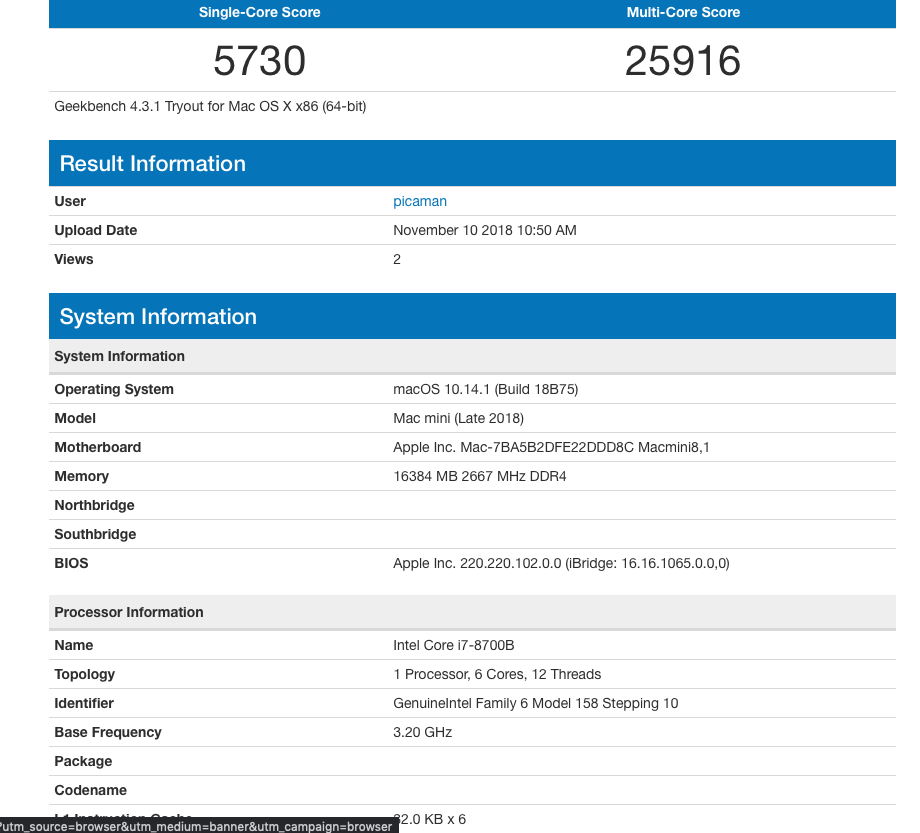The width and height of the screenshot is (920, 833).
Task: Select the Mac mini (Late 2018) model text
Action: tap(458, 418)
